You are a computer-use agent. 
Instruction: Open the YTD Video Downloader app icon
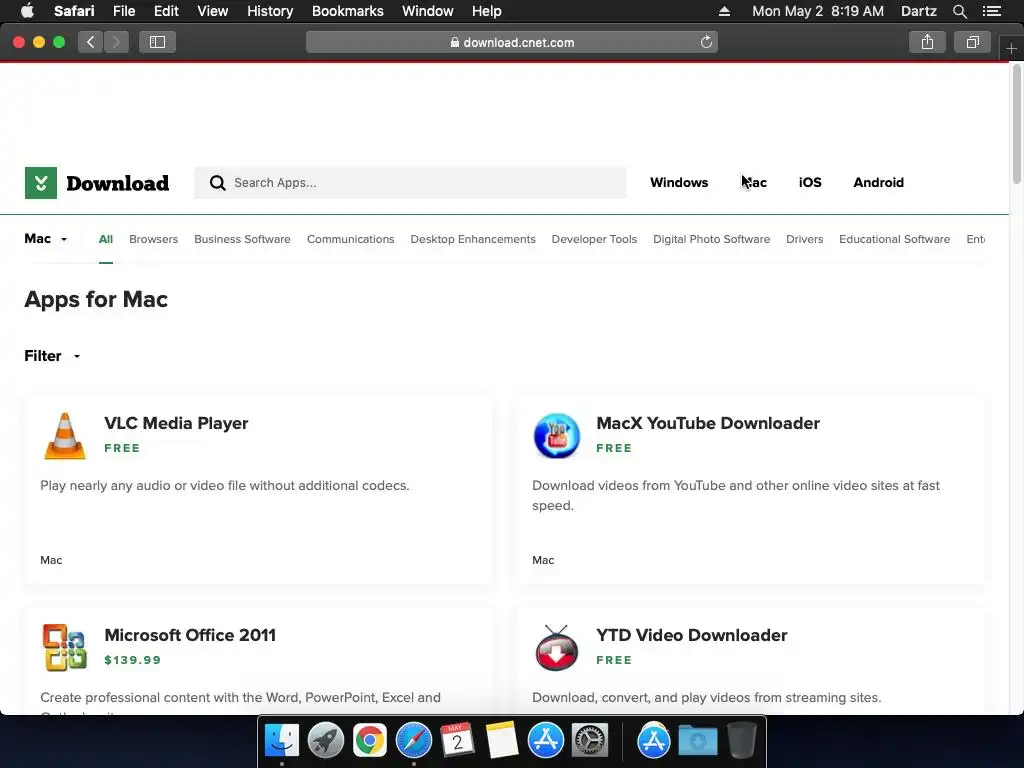[556, 647]
